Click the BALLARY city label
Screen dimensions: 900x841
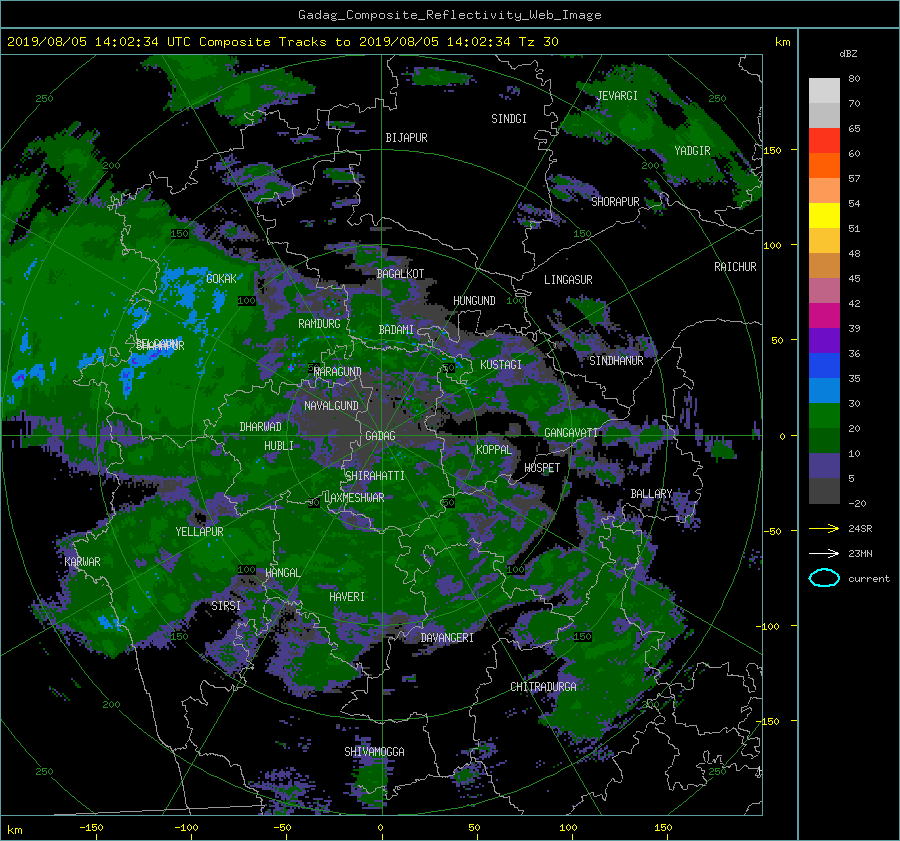tap(651, 494)
